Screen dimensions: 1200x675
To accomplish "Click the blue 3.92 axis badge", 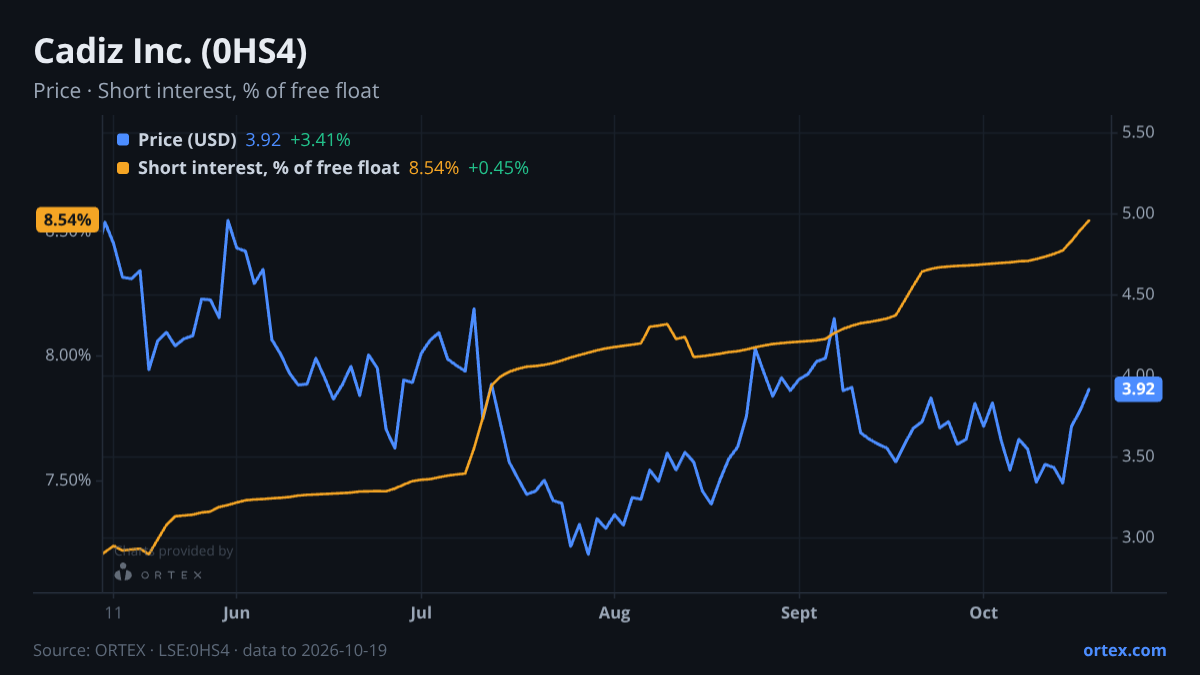I will pyautogui.click(x=1139, y=390).
